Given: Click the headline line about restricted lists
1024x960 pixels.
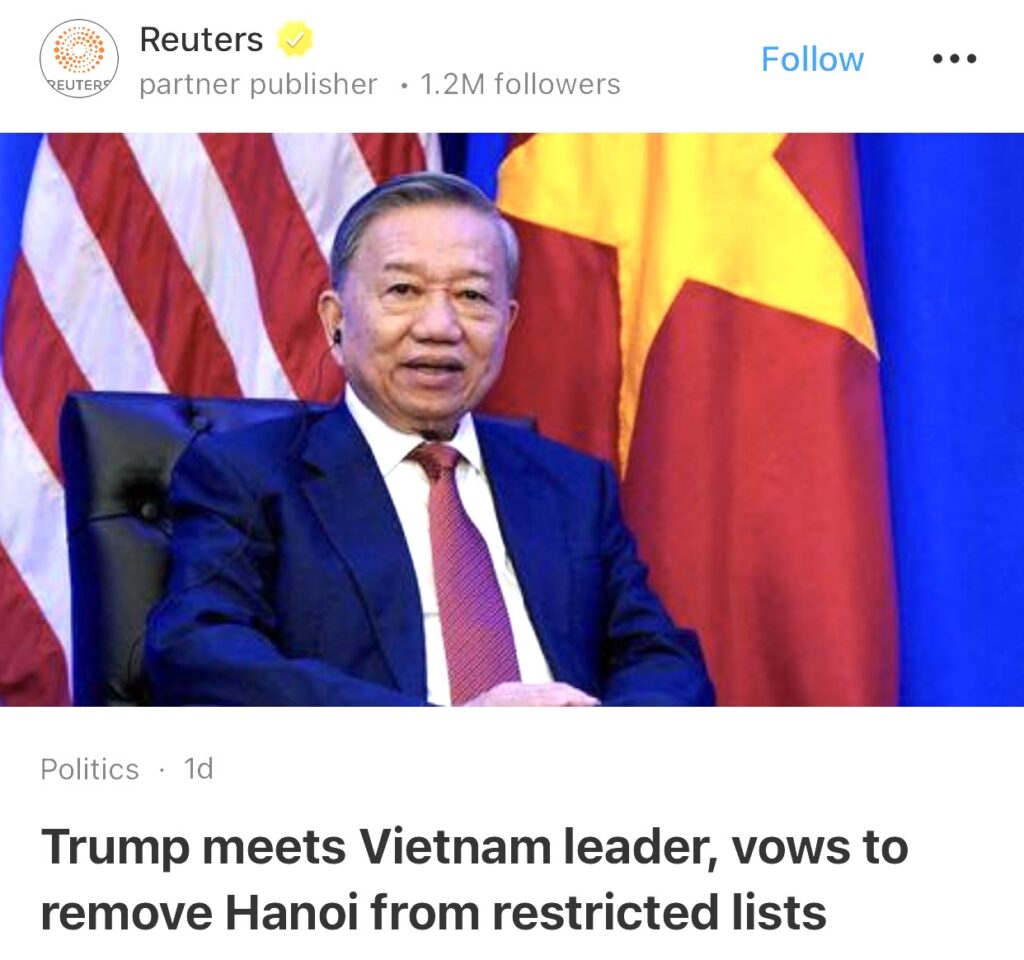Looking at the screenshot, I should (434, 912).
